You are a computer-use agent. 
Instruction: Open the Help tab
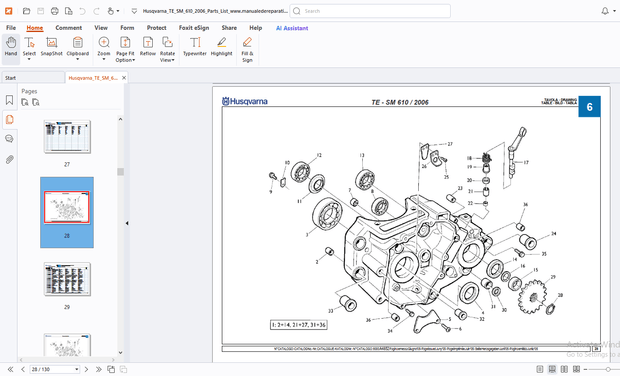(x=255, y=28)
